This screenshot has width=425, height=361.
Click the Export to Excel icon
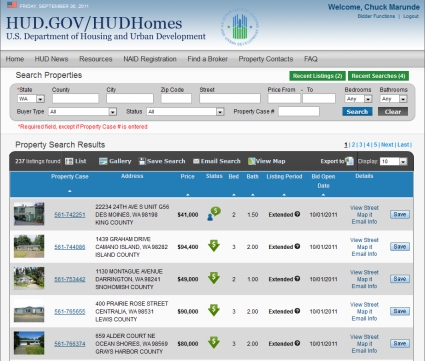click(349, 161)
